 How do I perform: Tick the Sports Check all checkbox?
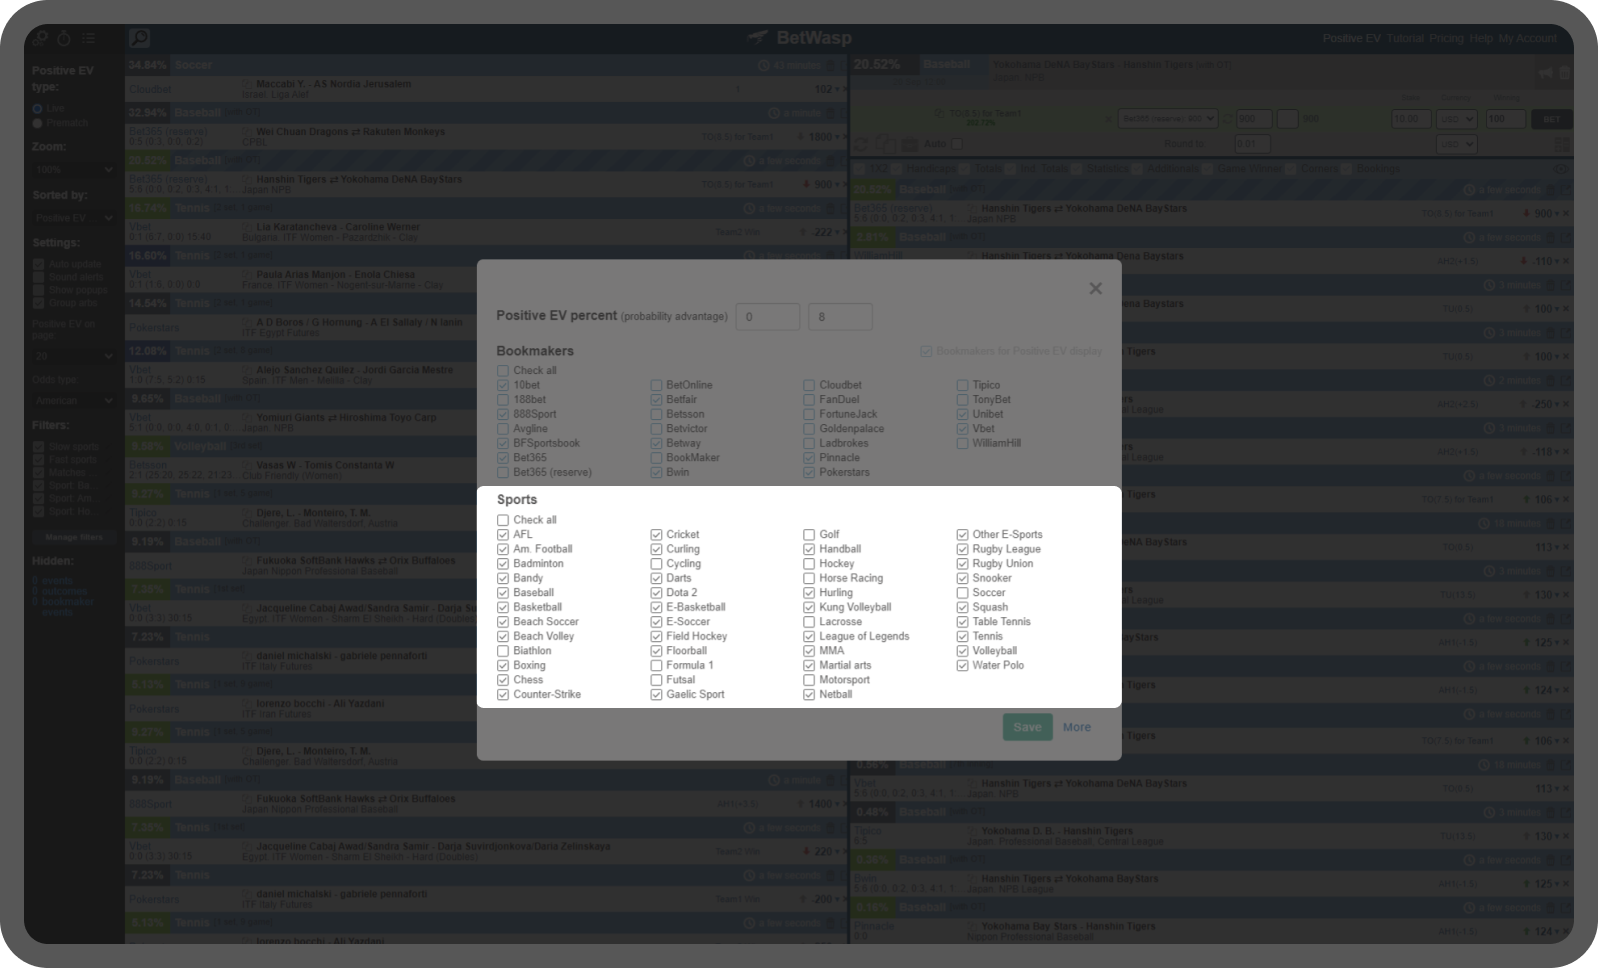click(503, 520)
